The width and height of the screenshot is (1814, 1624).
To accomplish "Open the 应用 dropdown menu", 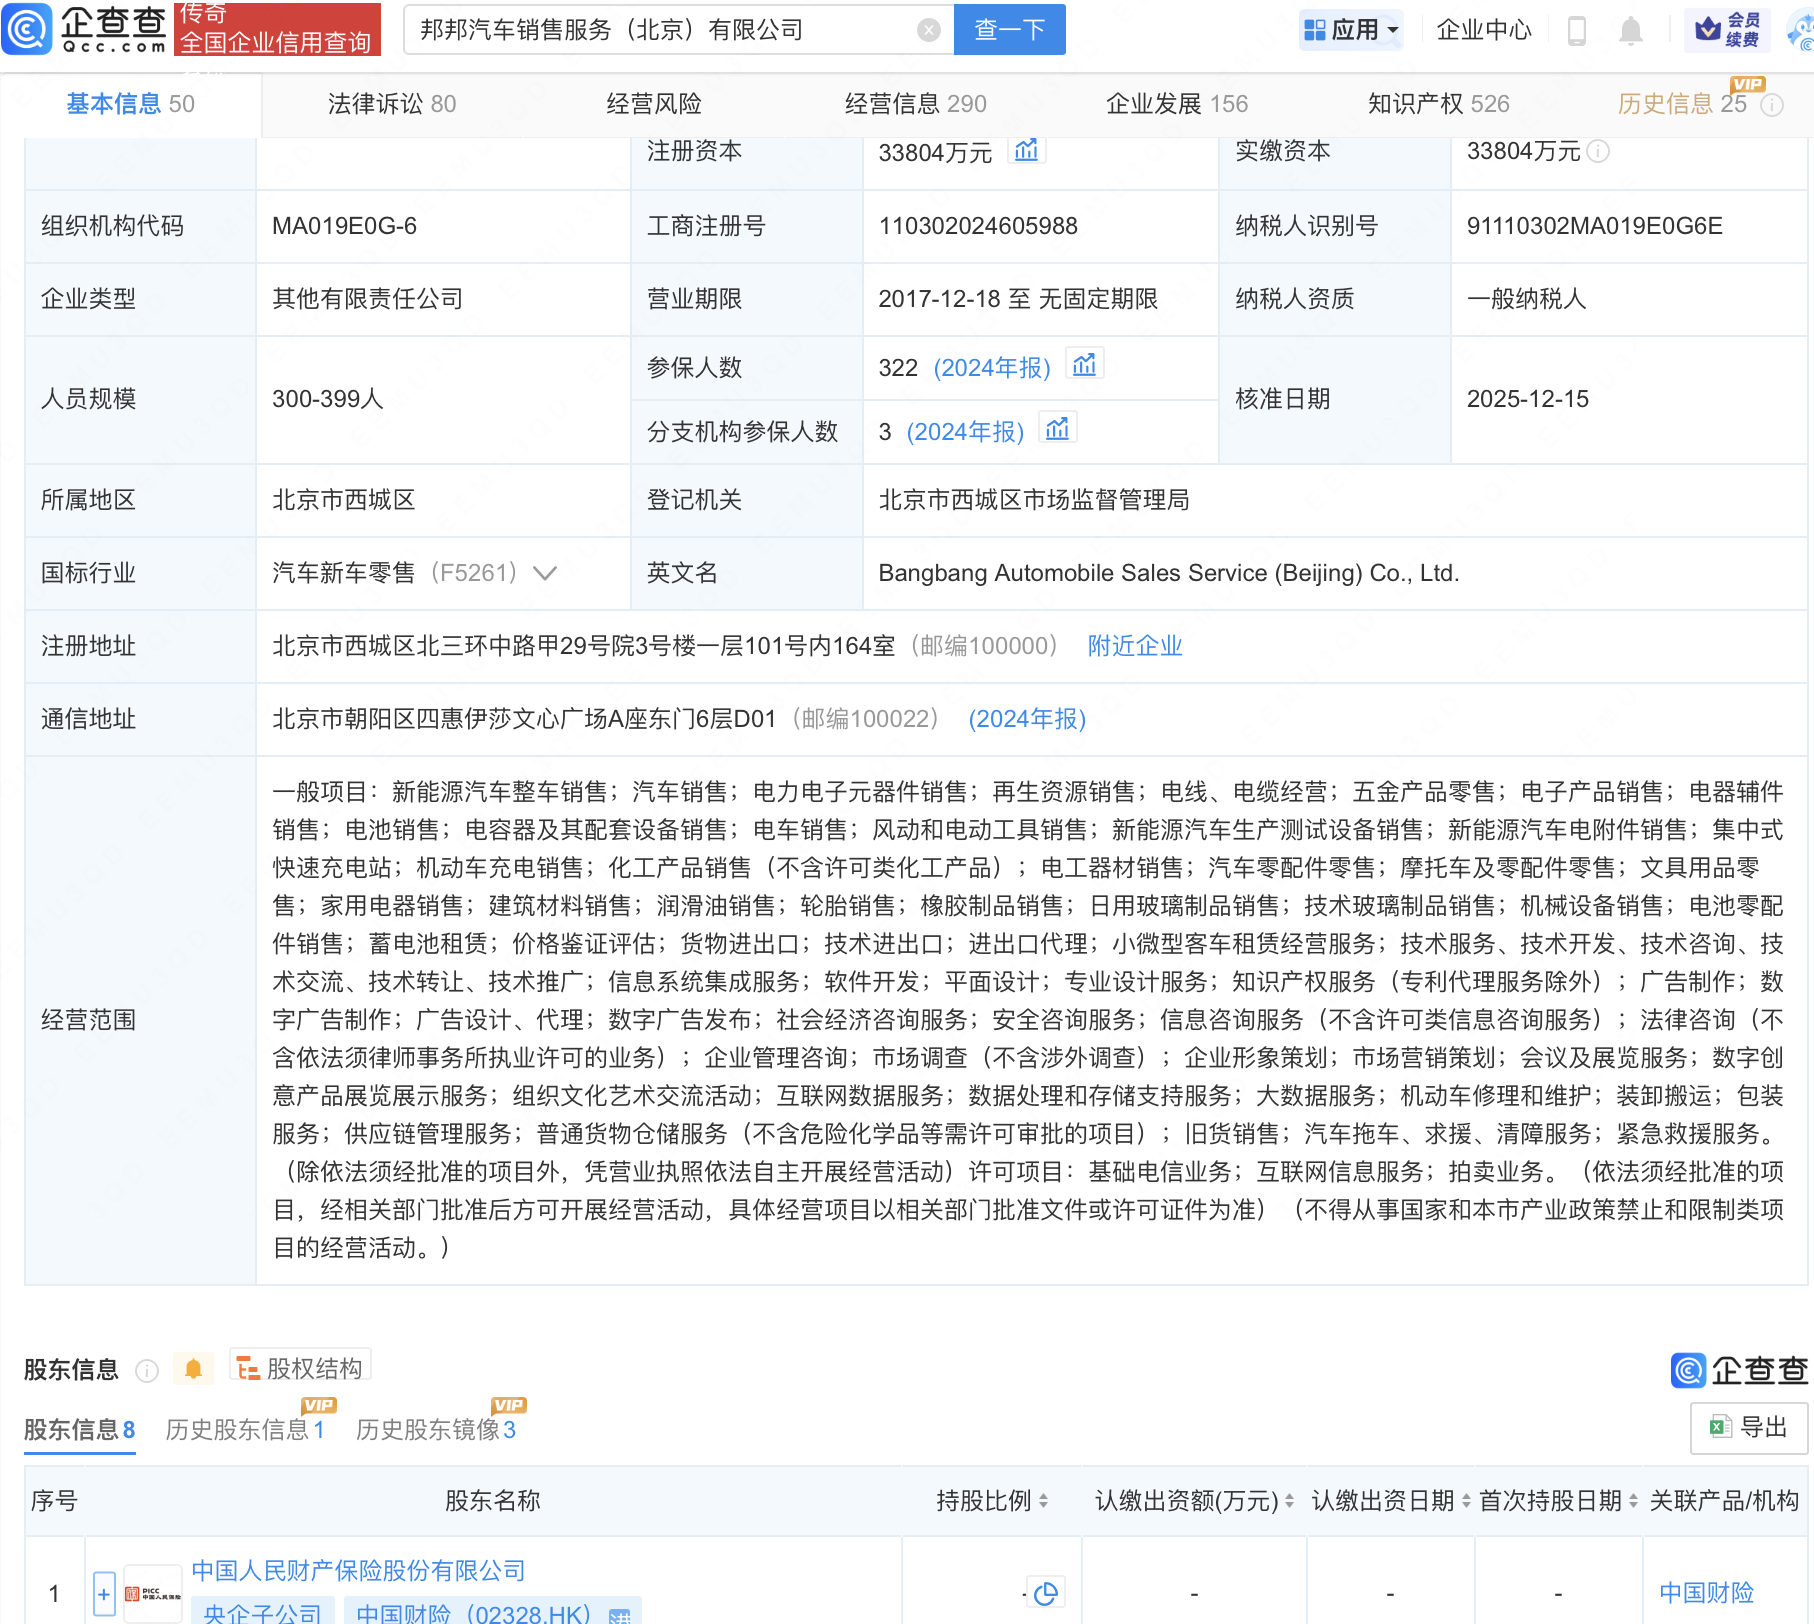I will click(x=1352, y=30).
